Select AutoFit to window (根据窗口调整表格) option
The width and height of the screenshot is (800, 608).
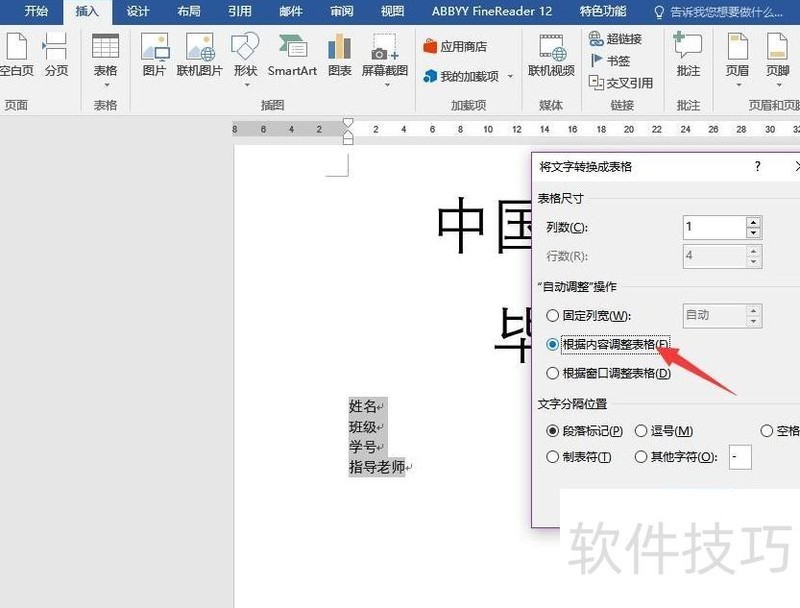click(x=553, y=373)
